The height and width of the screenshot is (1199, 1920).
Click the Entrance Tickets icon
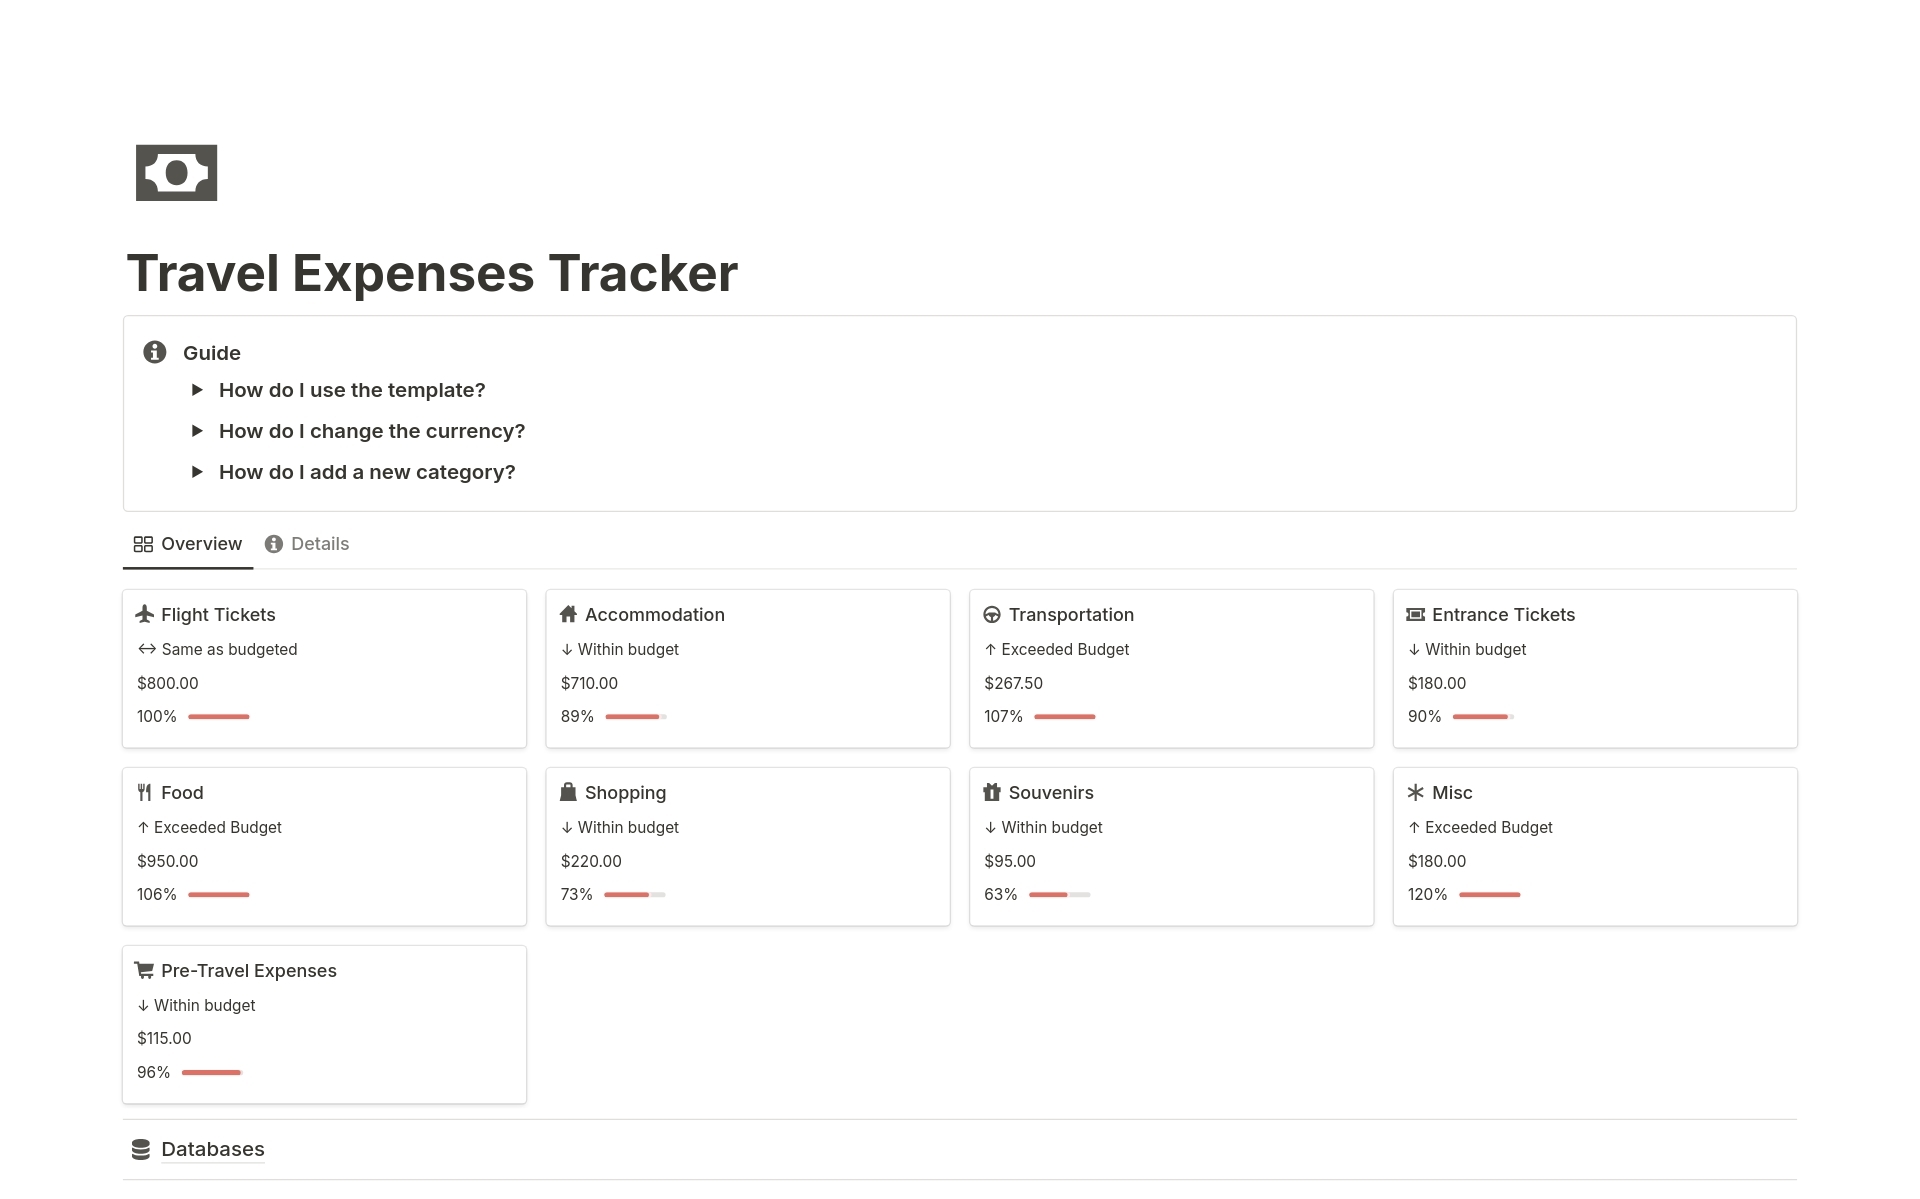click(x=1416, y=614)
